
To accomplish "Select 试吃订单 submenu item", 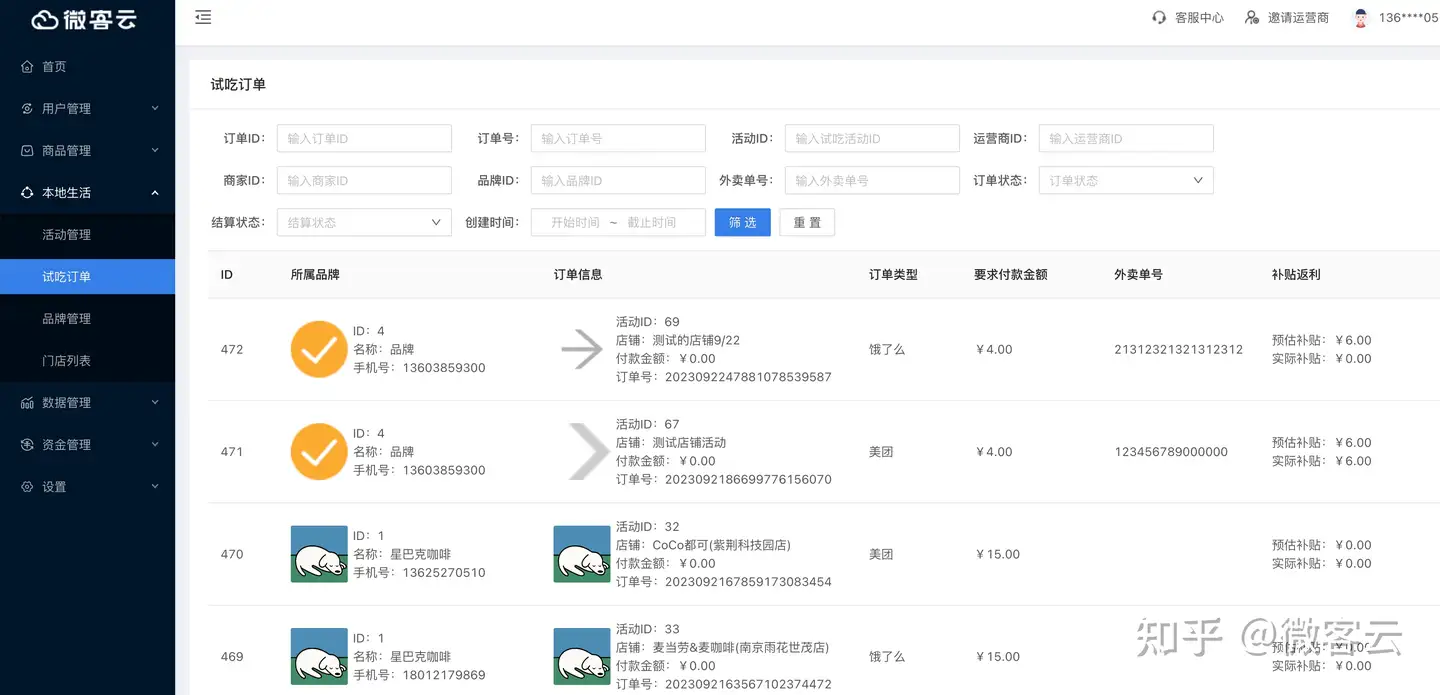I will 87,277.
